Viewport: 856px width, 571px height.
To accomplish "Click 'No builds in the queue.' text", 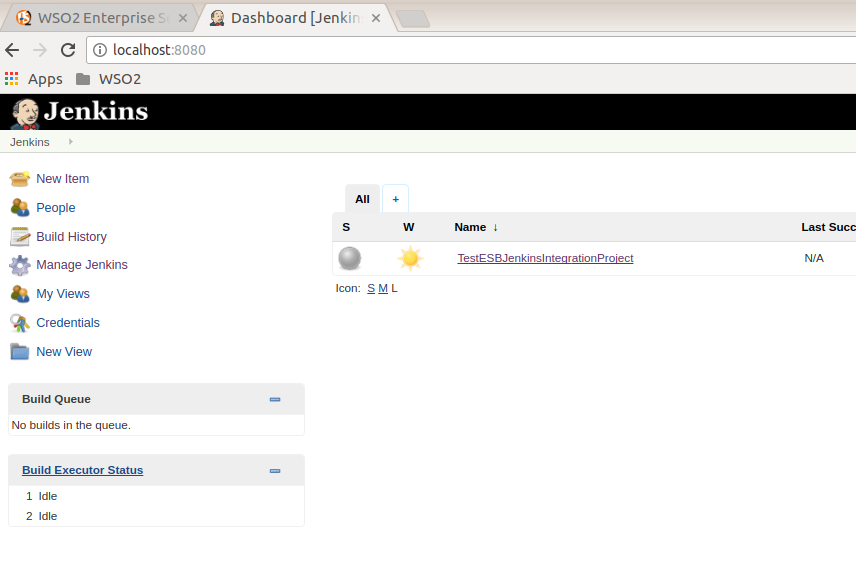I will pos(71,425).
